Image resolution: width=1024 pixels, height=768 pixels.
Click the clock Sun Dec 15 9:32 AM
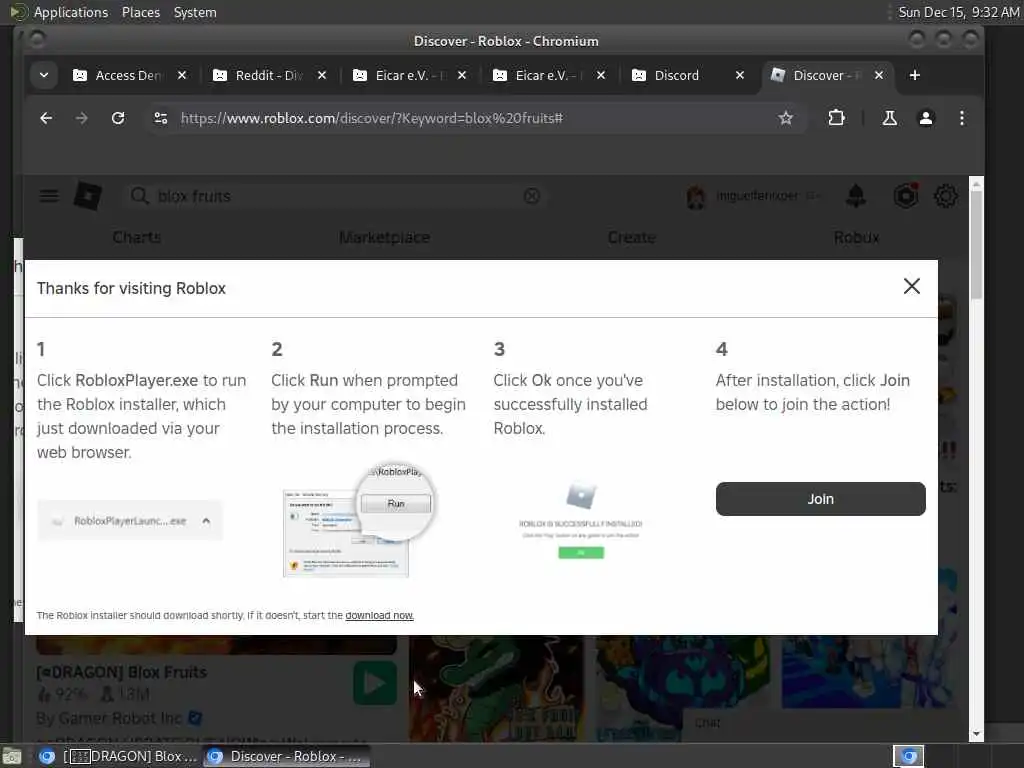pos(959,12)
